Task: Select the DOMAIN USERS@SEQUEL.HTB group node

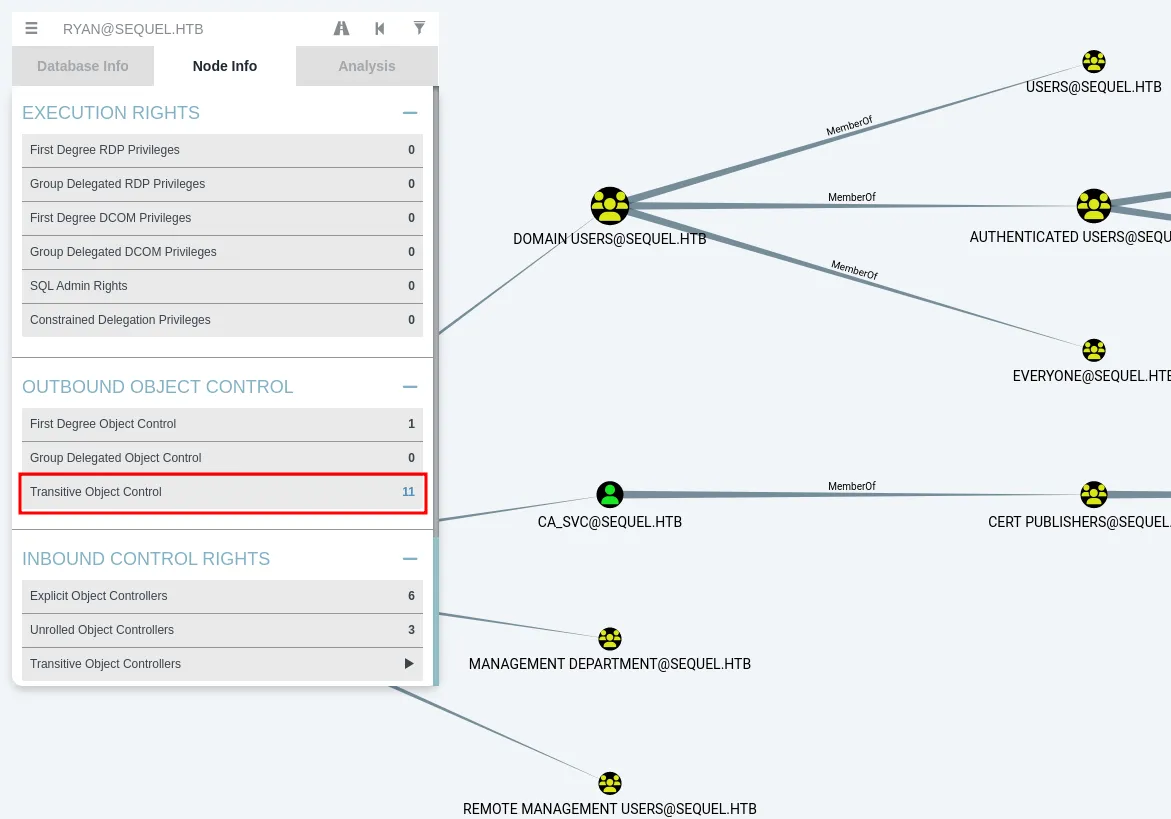Action: [610, 205]
